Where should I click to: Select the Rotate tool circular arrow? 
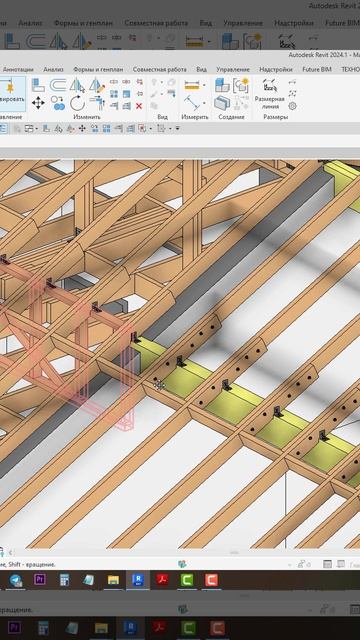77,103
